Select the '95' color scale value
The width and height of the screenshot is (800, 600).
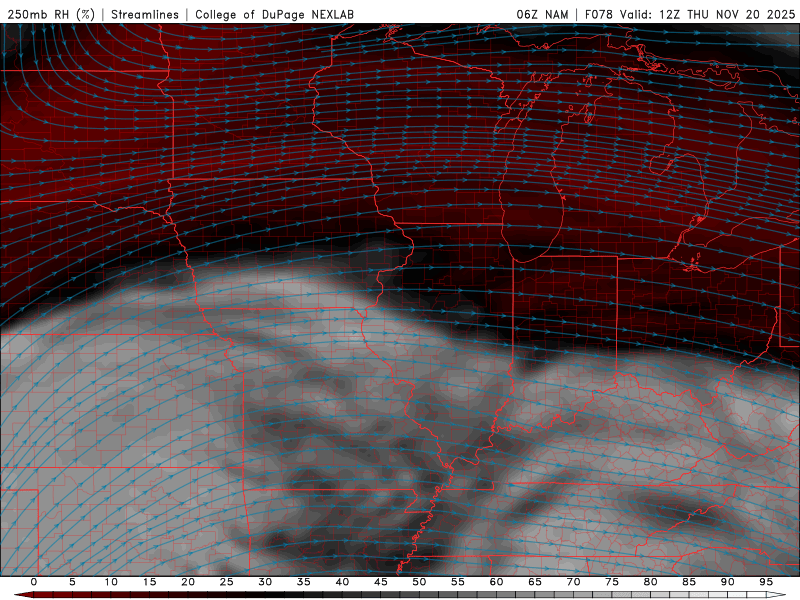click(x=766, y=582)
